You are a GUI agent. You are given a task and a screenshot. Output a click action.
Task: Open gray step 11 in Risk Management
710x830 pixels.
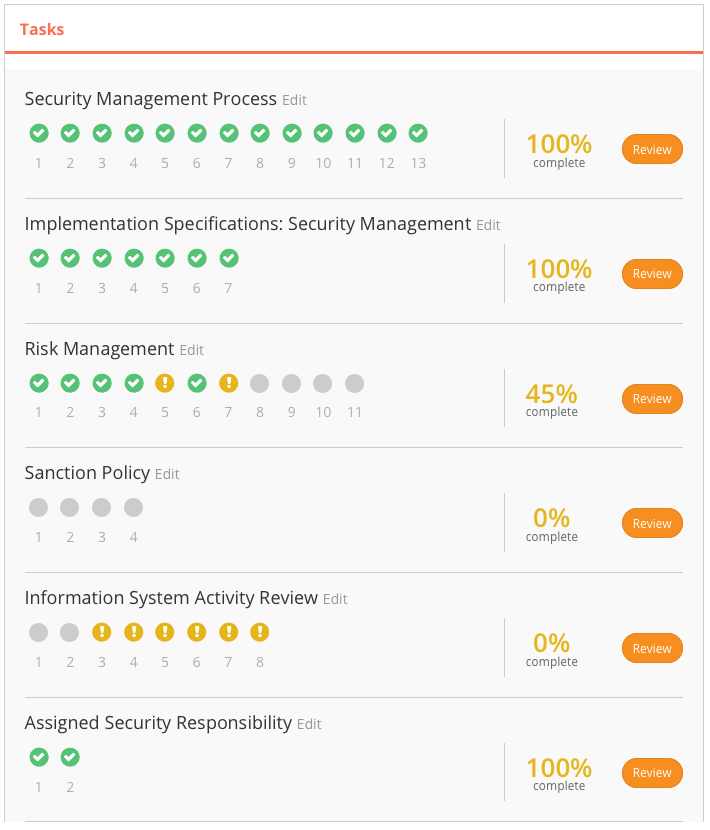click(x=354, y=383)
